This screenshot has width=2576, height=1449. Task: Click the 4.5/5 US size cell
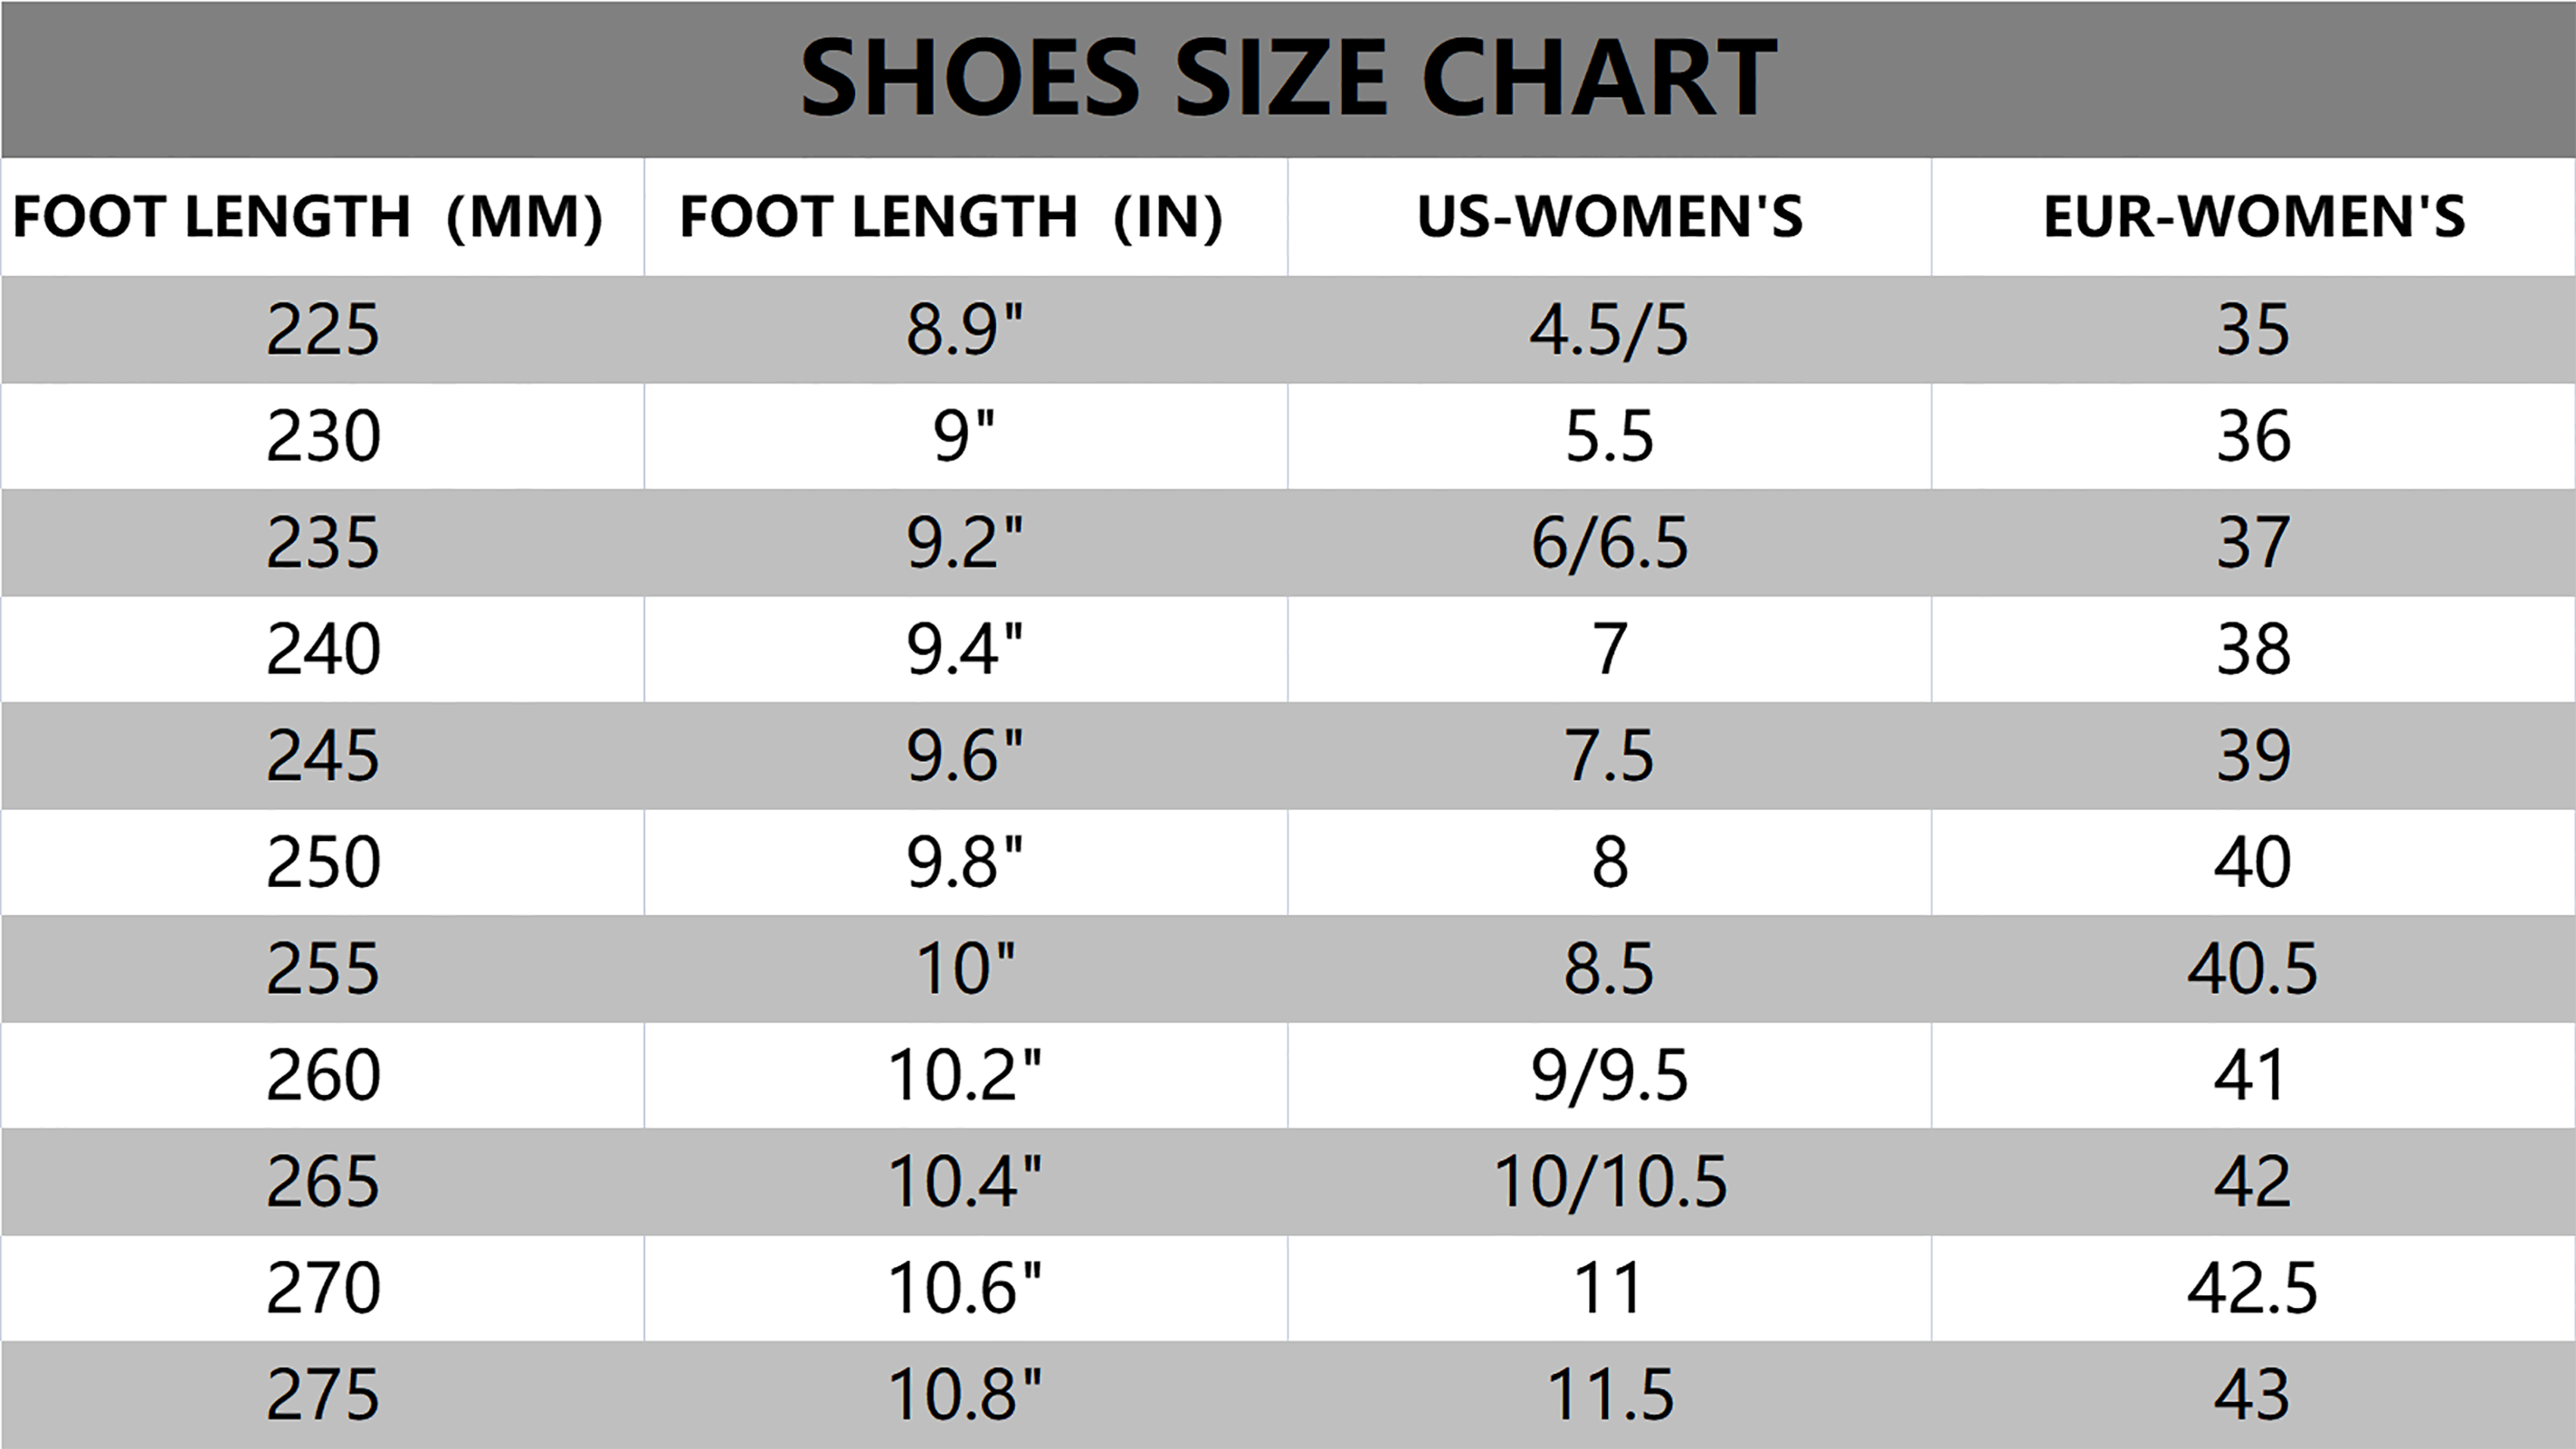click(1609, 330)
